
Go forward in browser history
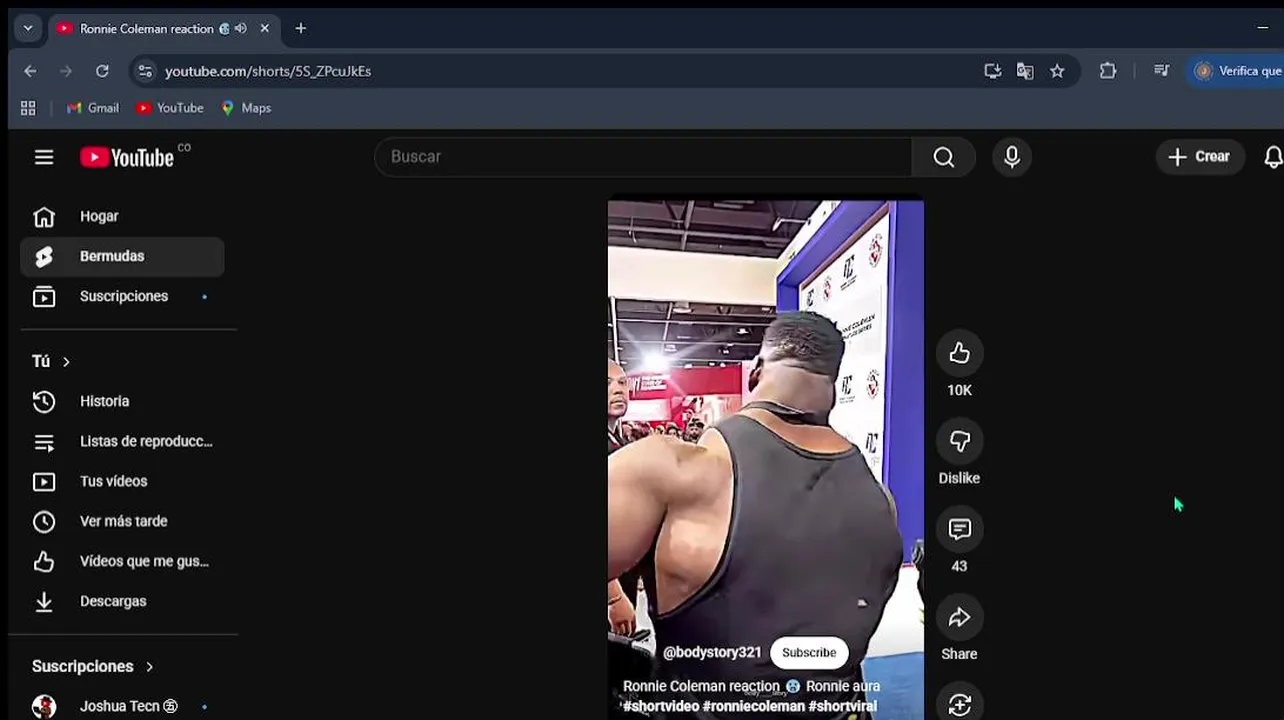pyautogui.click(x=66, y=71)
